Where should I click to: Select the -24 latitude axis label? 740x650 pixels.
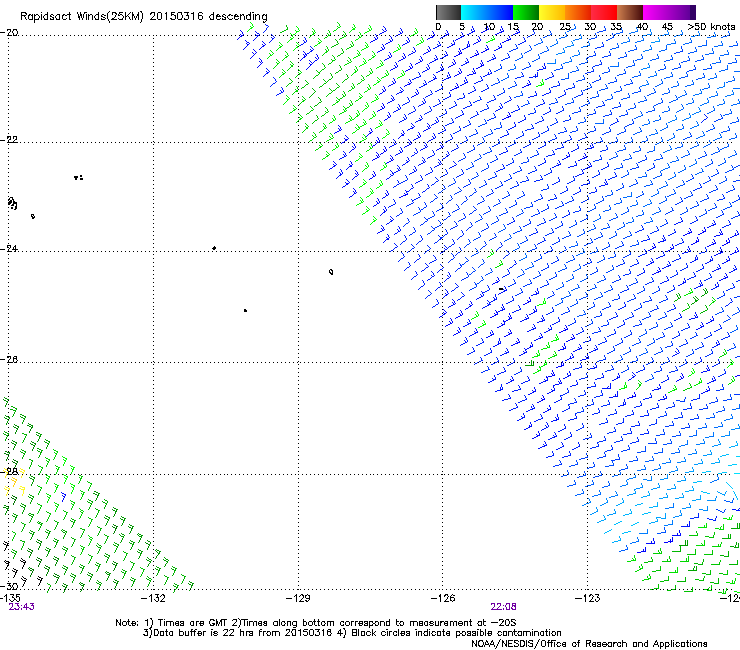(9, 249)
